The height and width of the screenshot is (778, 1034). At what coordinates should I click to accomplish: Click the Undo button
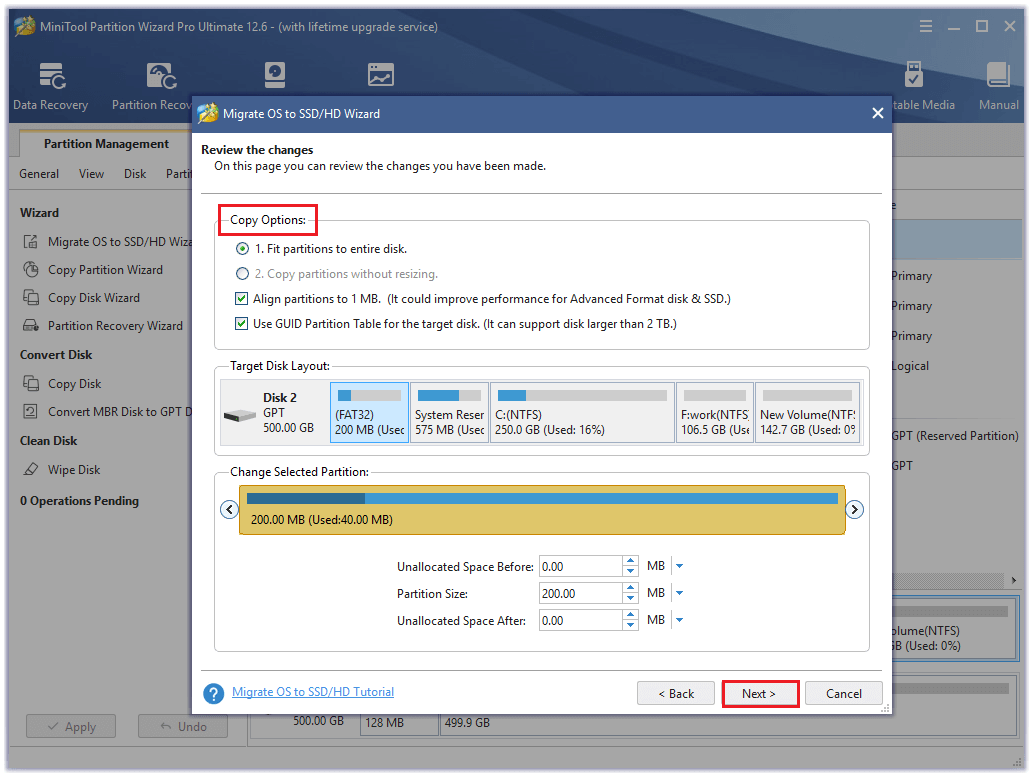[183, 727]
